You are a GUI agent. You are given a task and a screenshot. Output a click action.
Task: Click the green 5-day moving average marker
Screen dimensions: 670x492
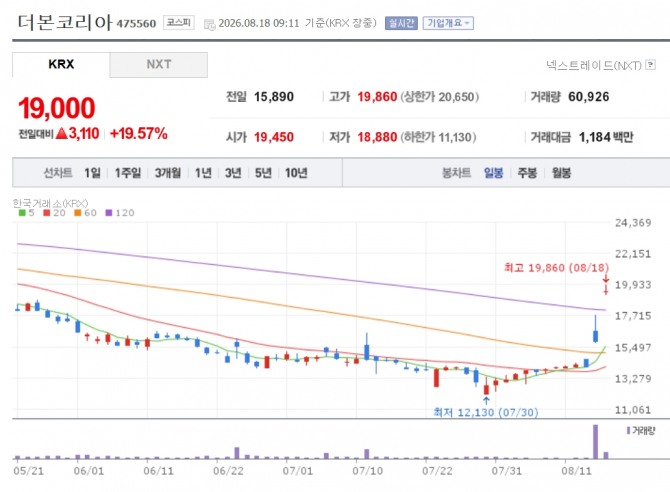[x=22, y=213]
